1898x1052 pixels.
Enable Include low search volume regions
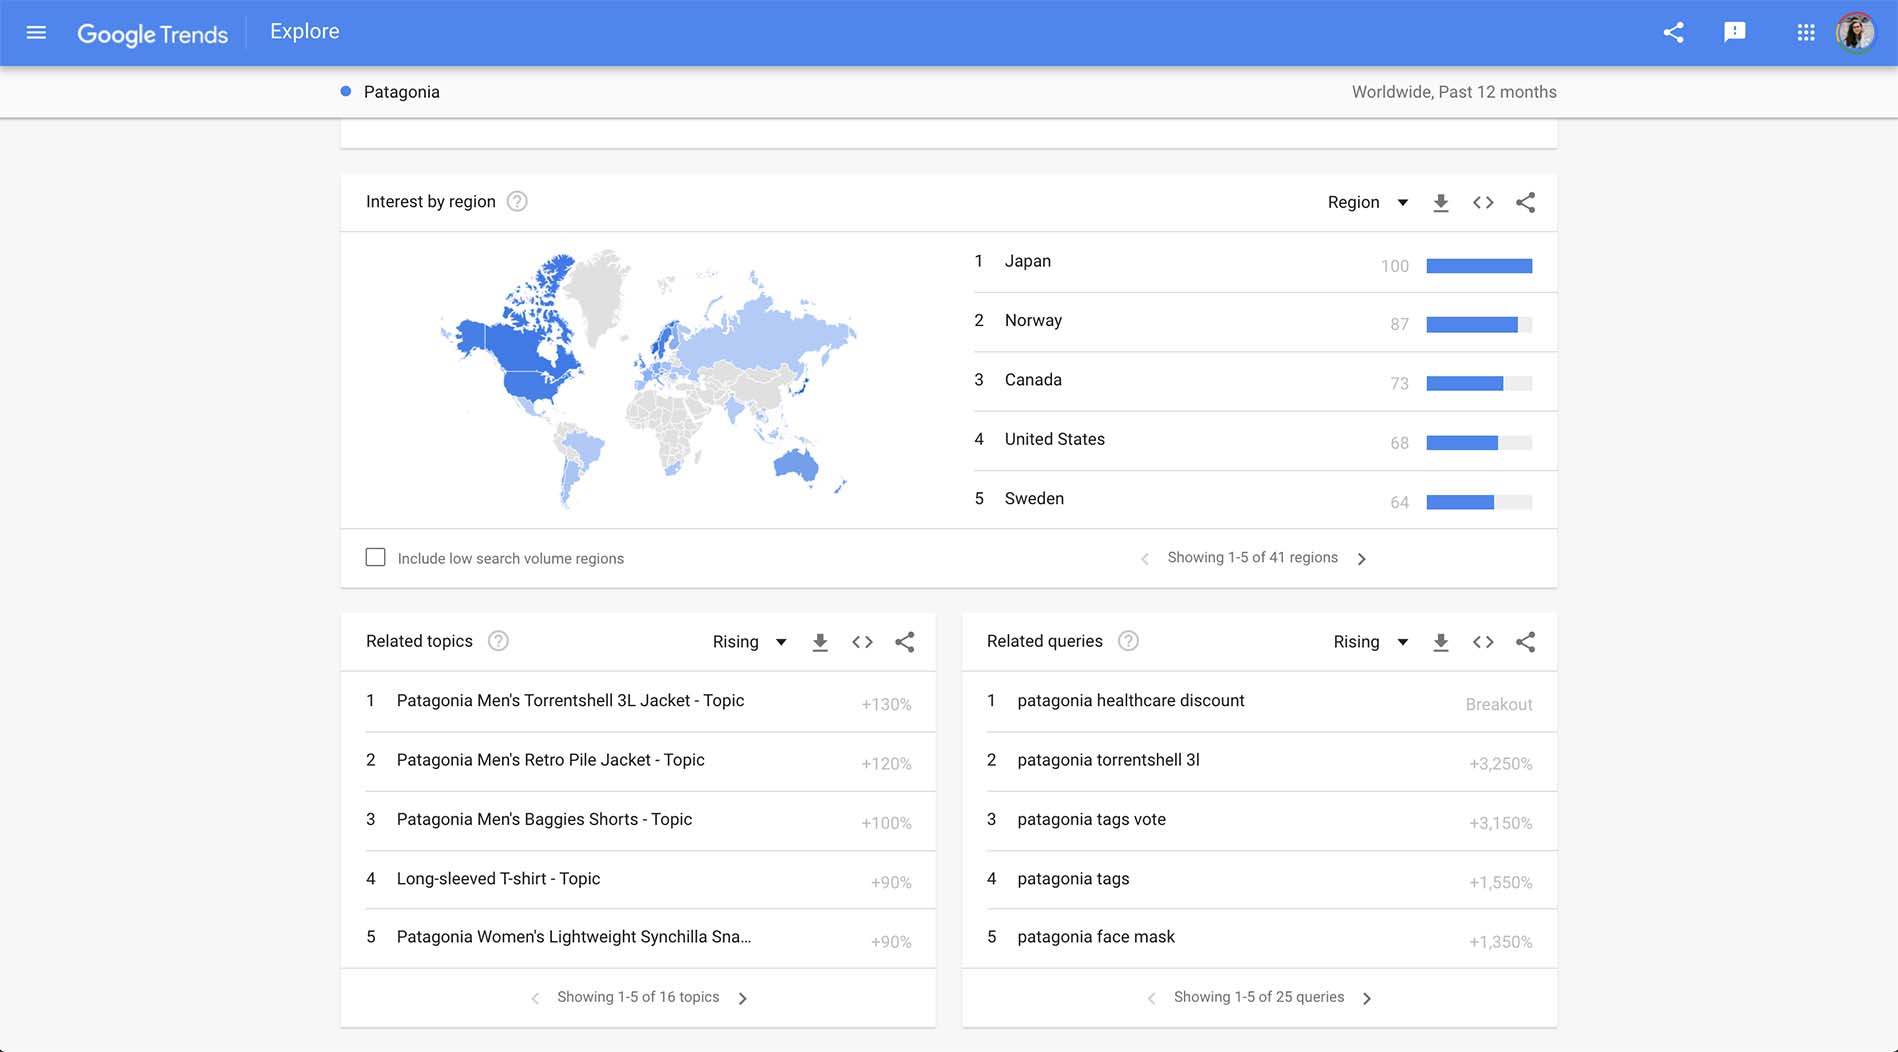pyautogui.click(x=375, y=558)
